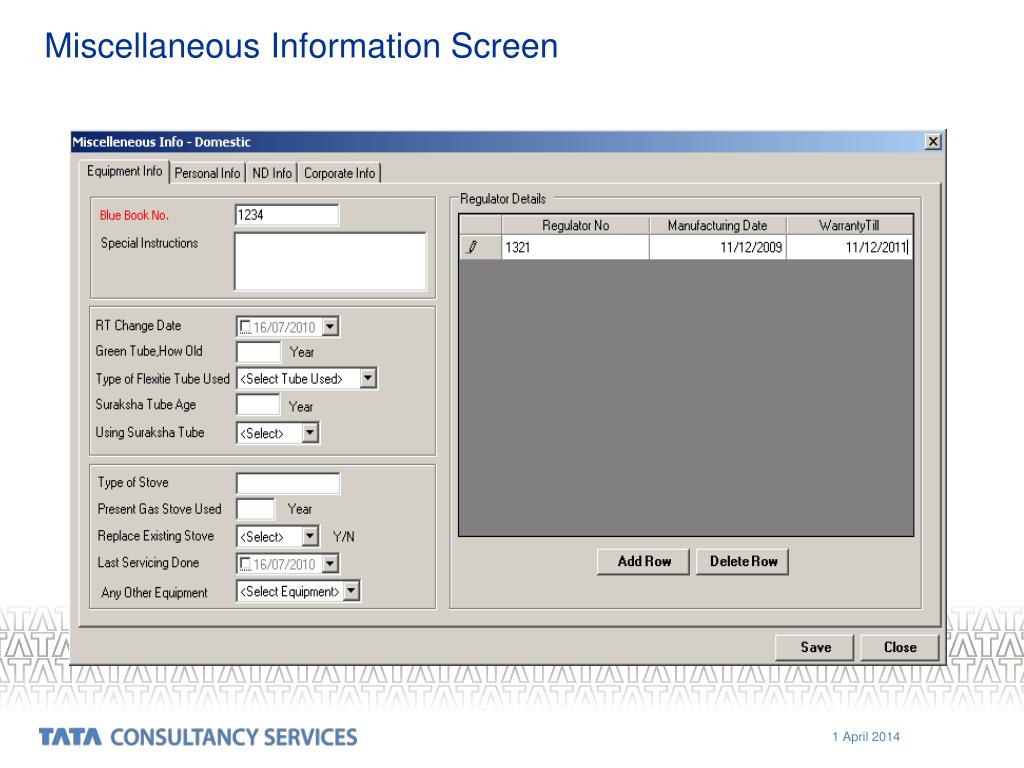Click the Close button at bottom
Image resolution: width=1024 pixels, height=768 pixels.
click(900, 647)
